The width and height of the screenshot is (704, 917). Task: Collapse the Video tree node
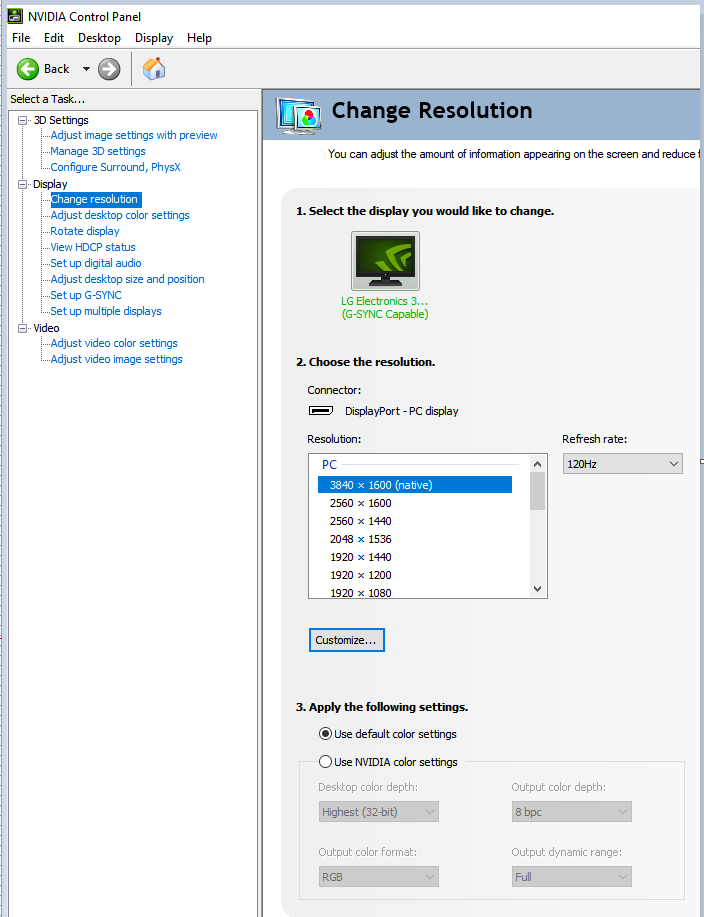coord(23,328)
